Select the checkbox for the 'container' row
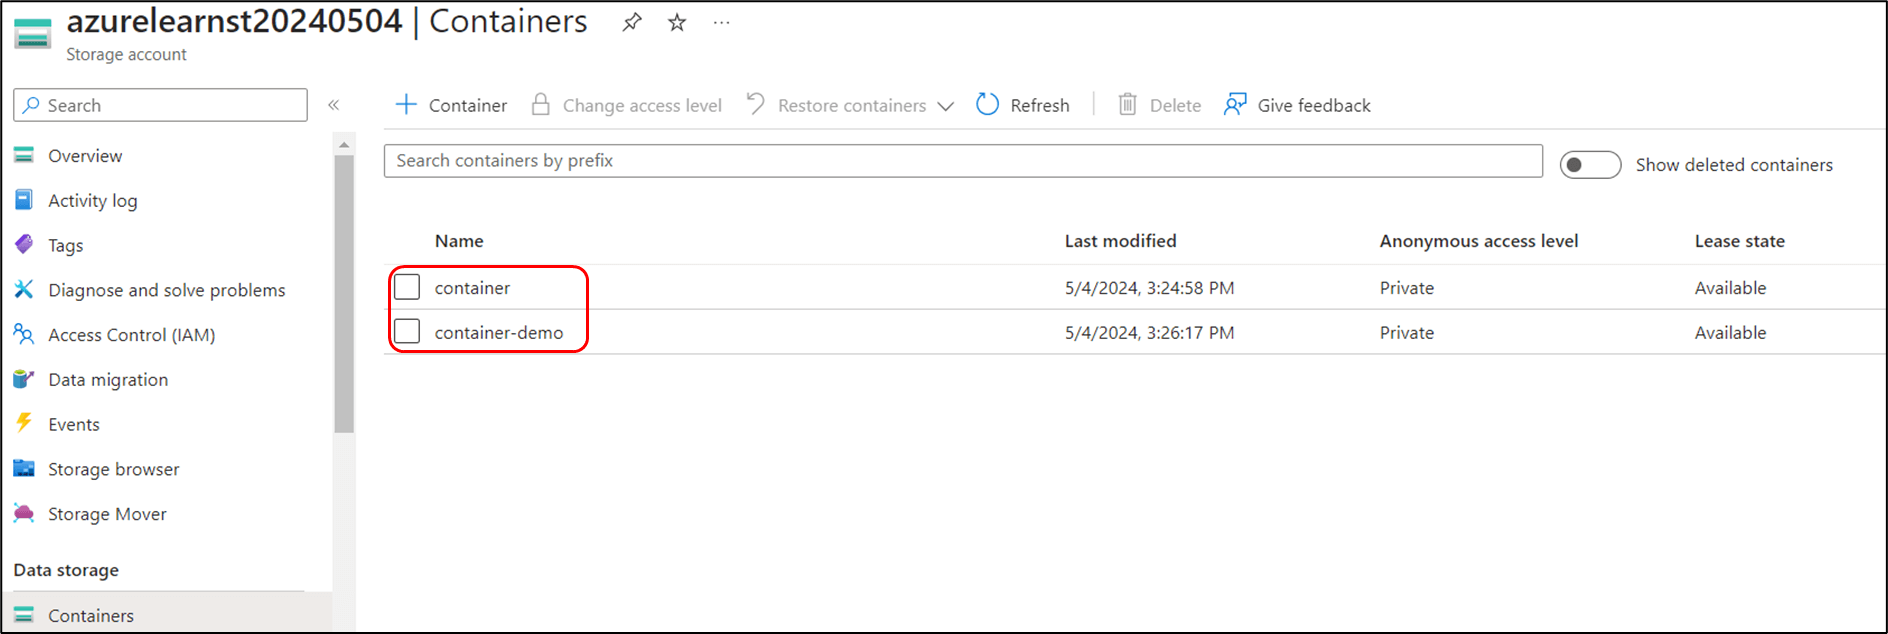Viewport: 1888px width, 634px height. click(x=407, y=287)
